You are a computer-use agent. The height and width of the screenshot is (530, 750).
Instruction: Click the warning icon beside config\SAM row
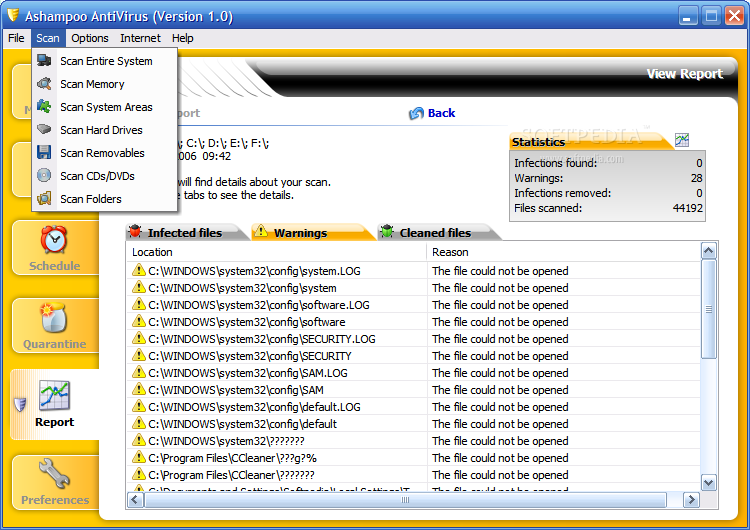(138, 389)
